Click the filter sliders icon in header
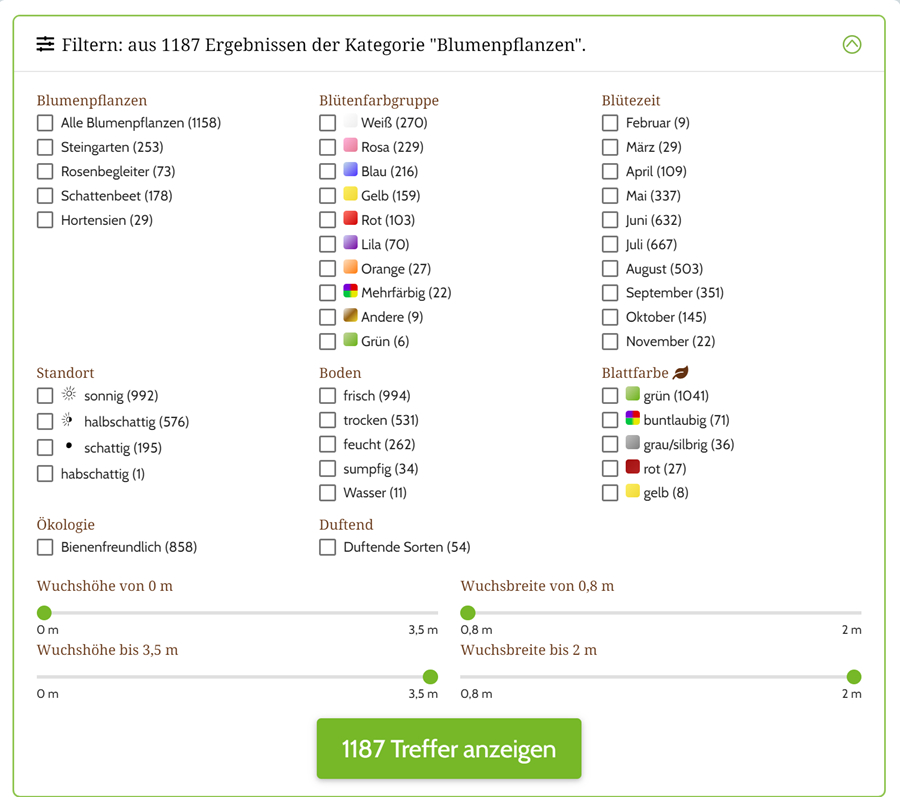This screenshot has height=797, width=900. point(45,44)
